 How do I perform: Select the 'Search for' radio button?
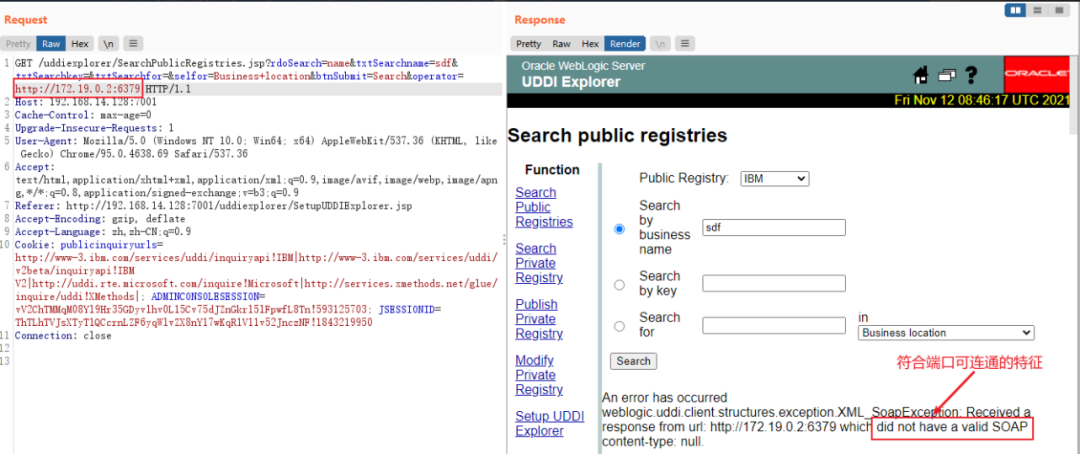coord(619,326)
